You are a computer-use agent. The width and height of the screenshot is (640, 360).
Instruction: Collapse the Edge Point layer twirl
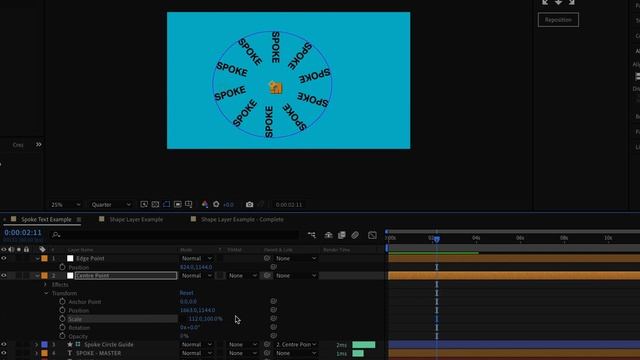tap(37, 258)
